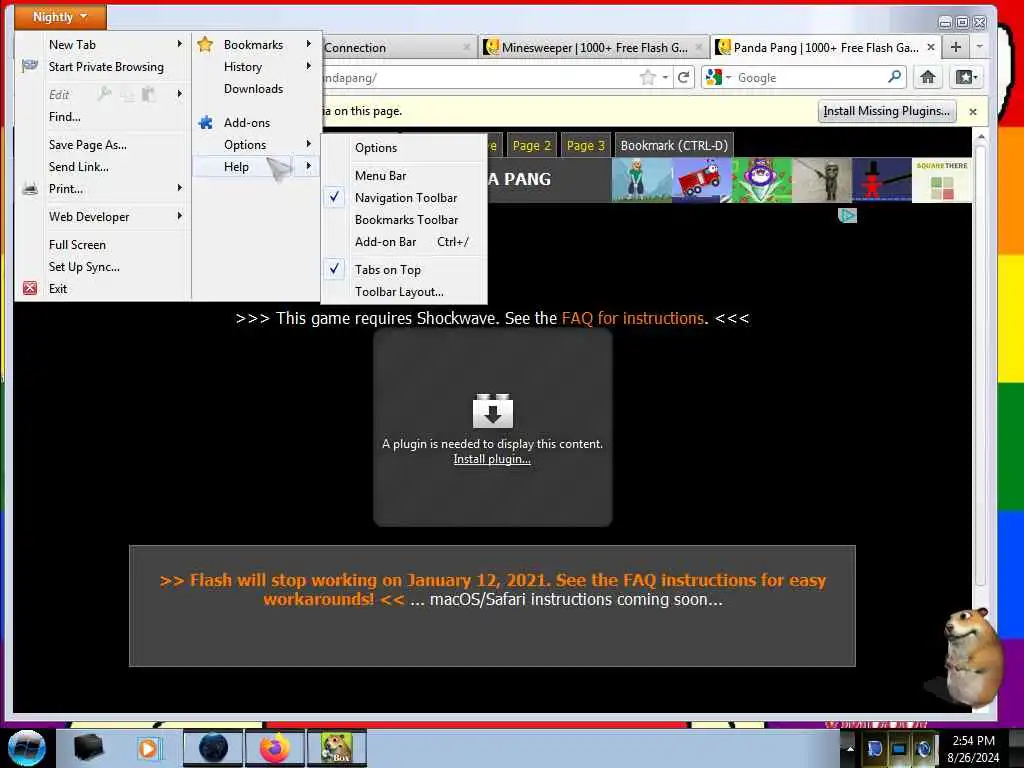Click the Print printer icon
The height and width of the screenshot is (768, 1024).
(x=30, y=189)
